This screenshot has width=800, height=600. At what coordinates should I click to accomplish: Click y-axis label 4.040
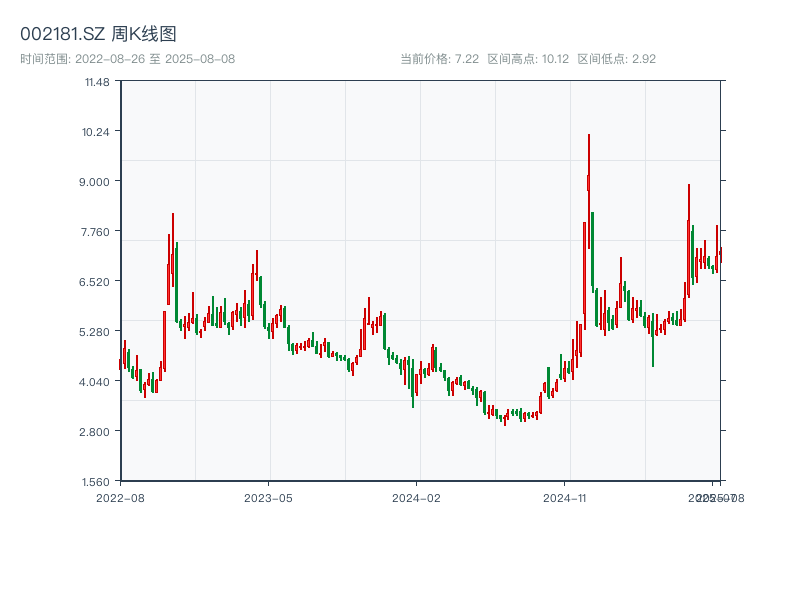(94, 382)
